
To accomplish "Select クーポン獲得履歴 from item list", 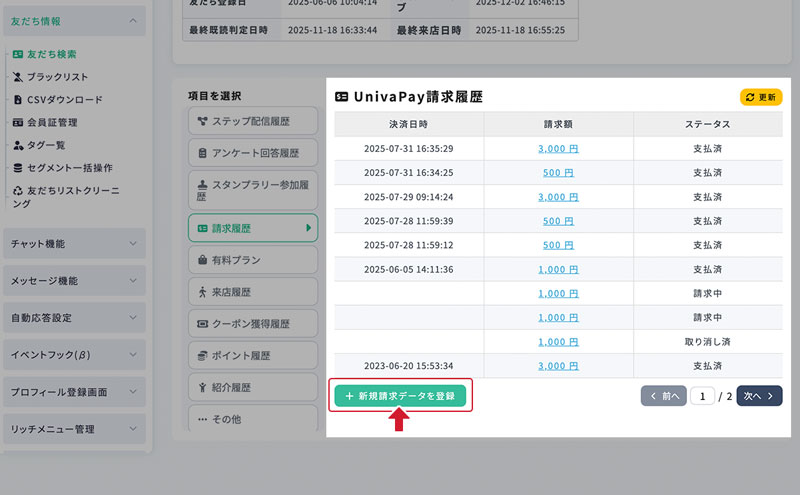I will coord(252,324).
